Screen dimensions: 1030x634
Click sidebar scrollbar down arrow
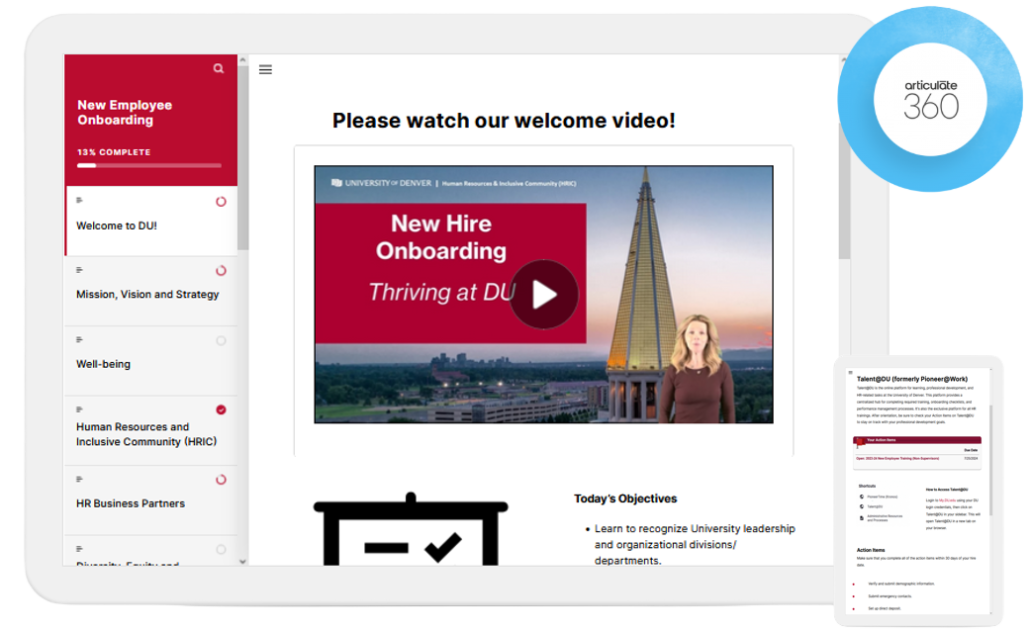[243, 561]
